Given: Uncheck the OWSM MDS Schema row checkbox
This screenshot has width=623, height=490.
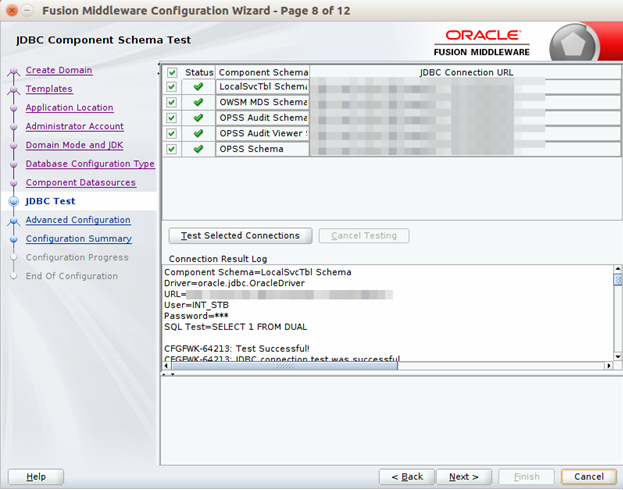Looking at the screenshot, I should [x=172, y=102].
